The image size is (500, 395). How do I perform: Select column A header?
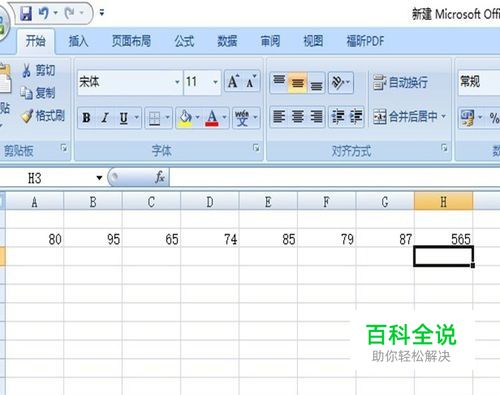[x=34, y=202]
